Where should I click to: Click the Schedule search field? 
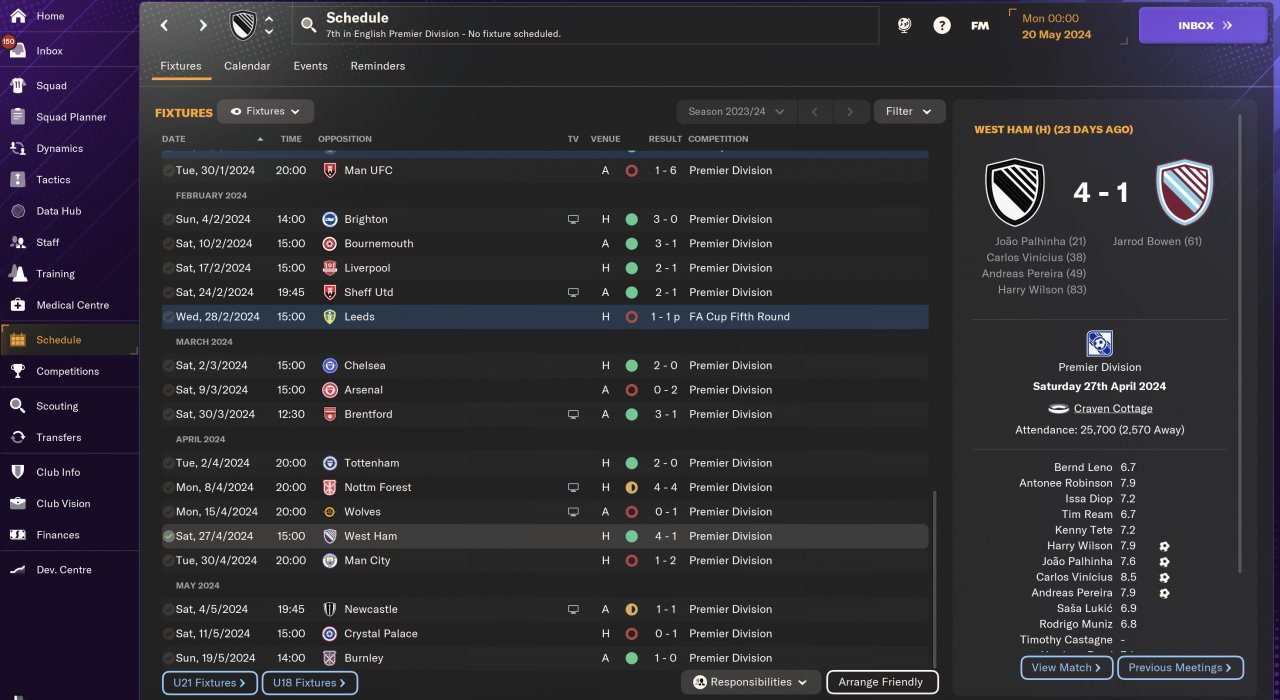585,26
